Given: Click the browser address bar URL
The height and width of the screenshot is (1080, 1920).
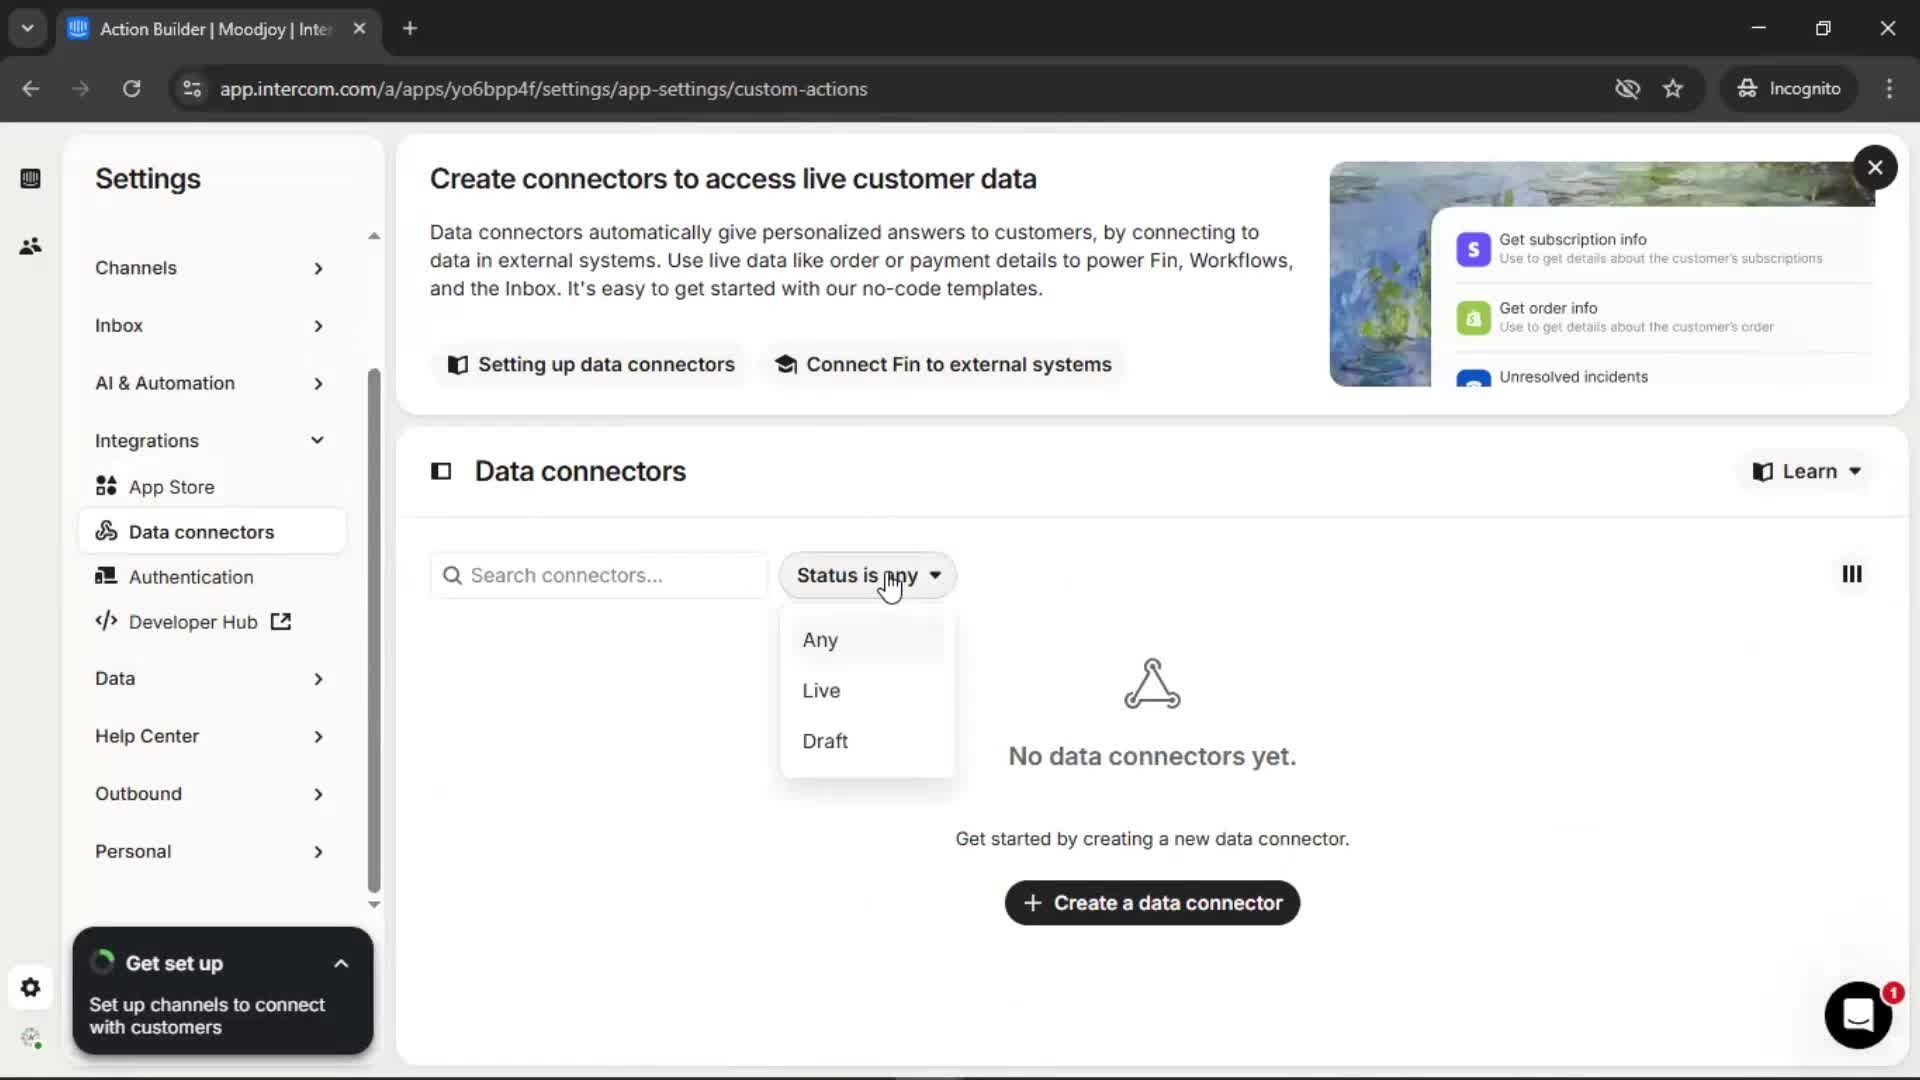Looking at the screenshot, I should pyautogui.click(x=543, y=89).
